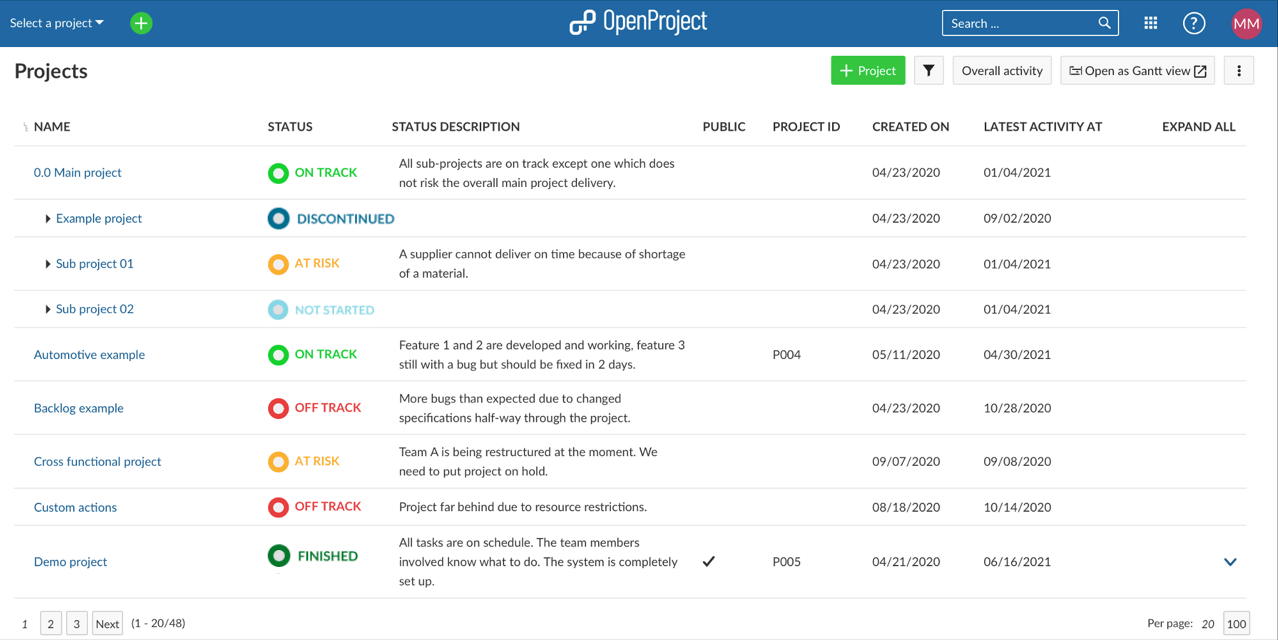Viewport: 1278px width, 640px height.
Task: Click the green quick-add plus icon
Action: (x=141, y=23)
